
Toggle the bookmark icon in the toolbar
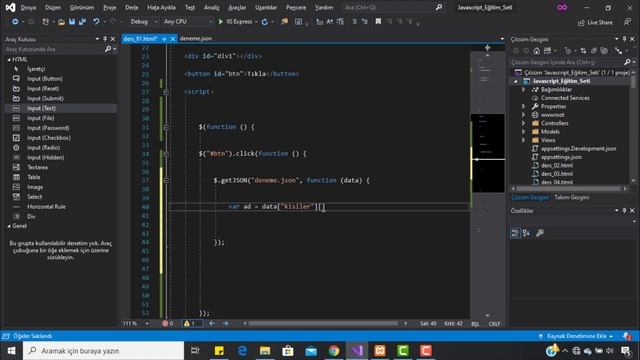(x=378, y=22)
